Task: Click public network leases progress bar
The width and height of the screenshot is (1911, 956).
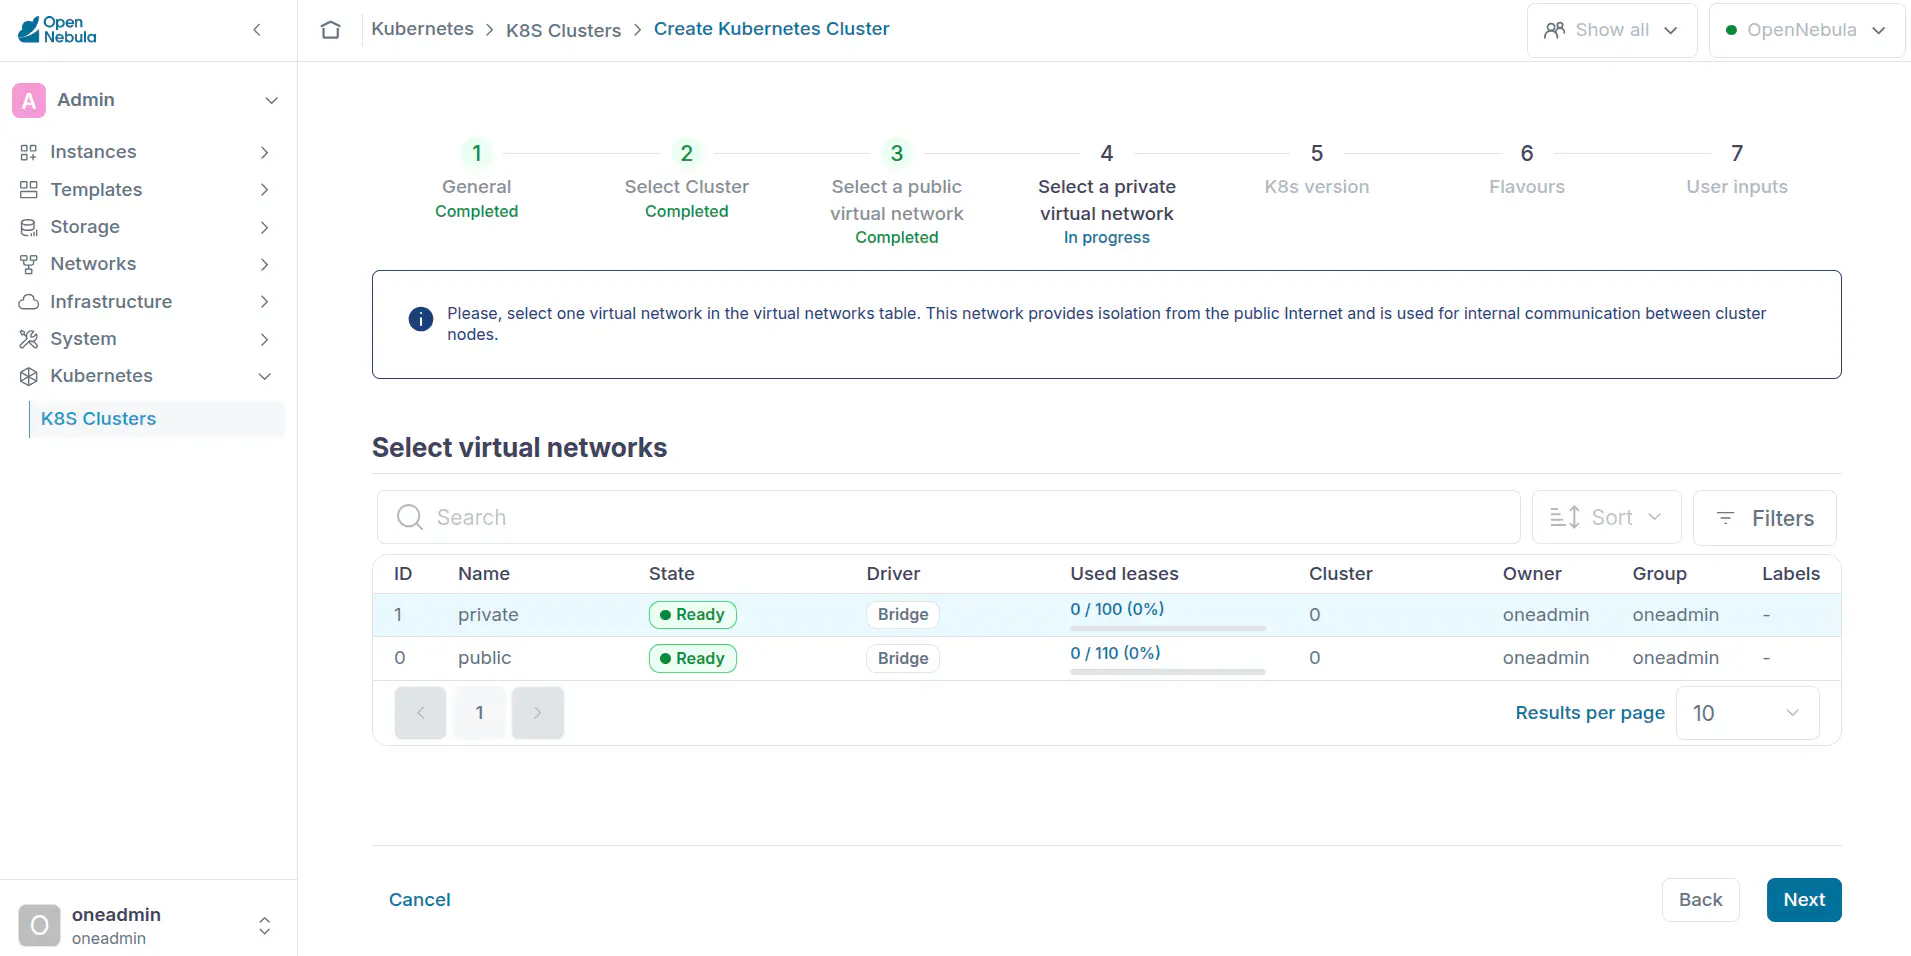Action: (1168, 673)
